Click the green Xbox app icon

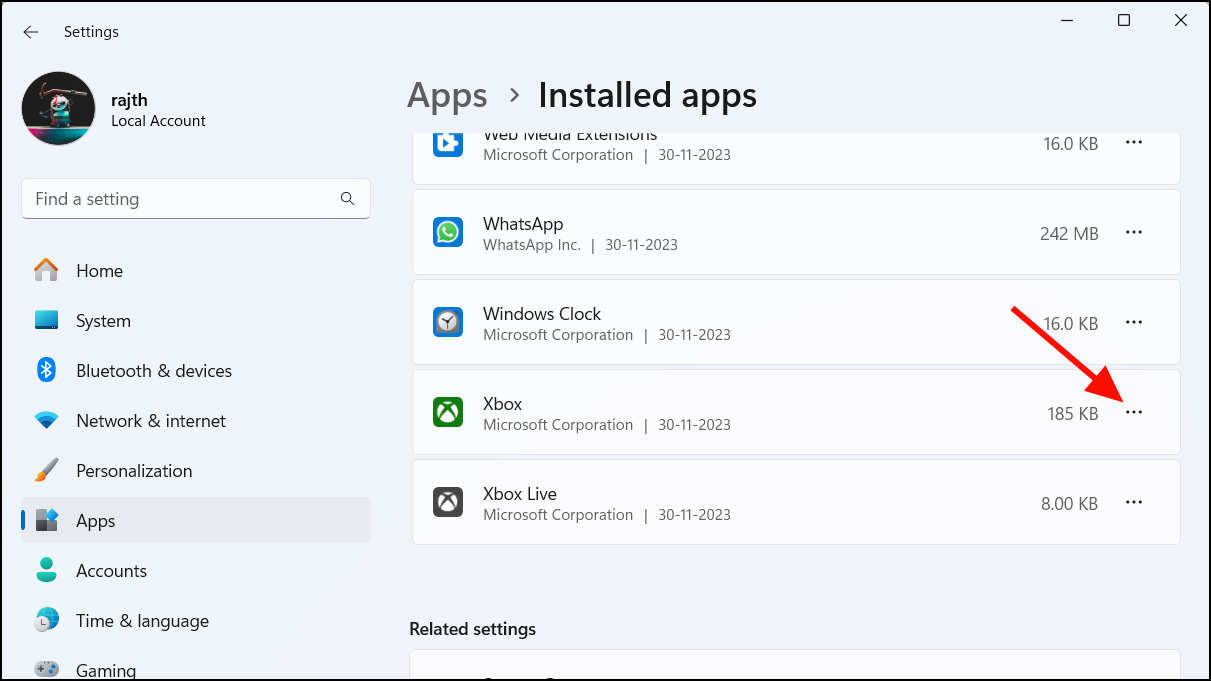point(448,412)
